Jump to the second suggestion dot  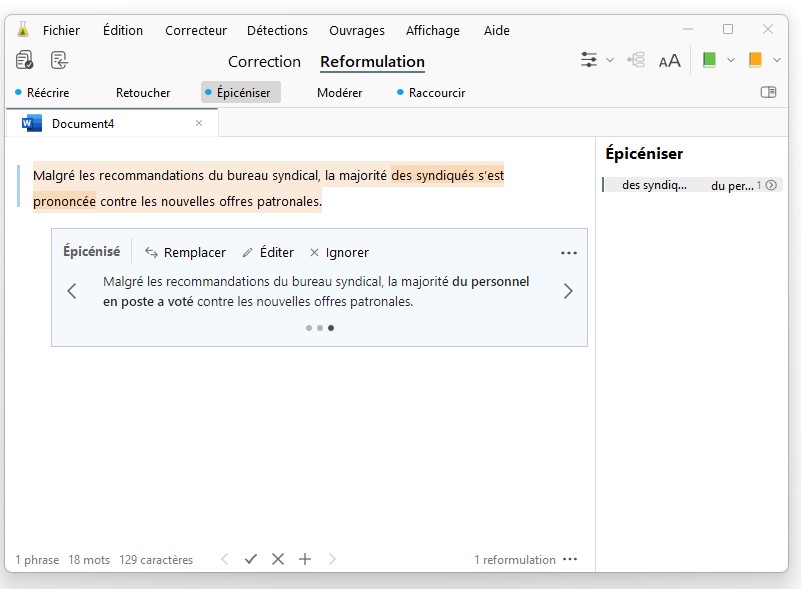(x=320, y=328)
